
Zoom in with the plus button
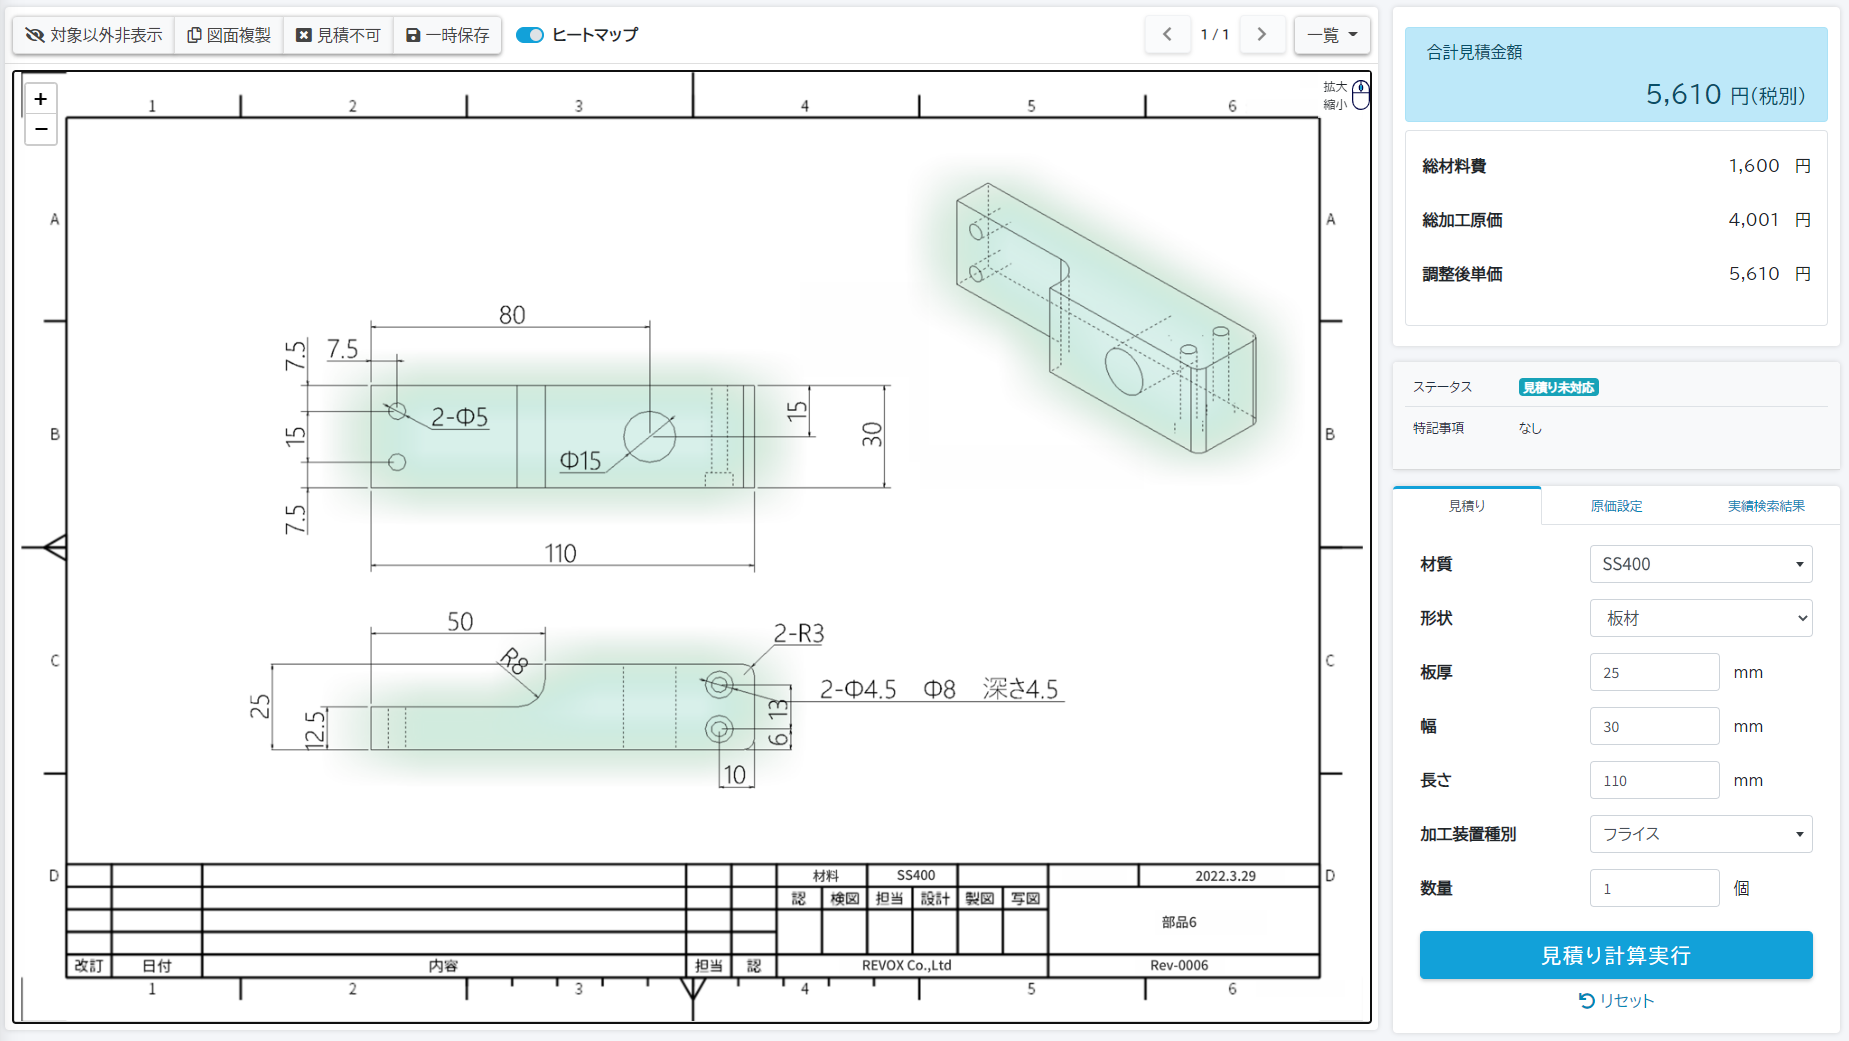click(x=41, y=99)
